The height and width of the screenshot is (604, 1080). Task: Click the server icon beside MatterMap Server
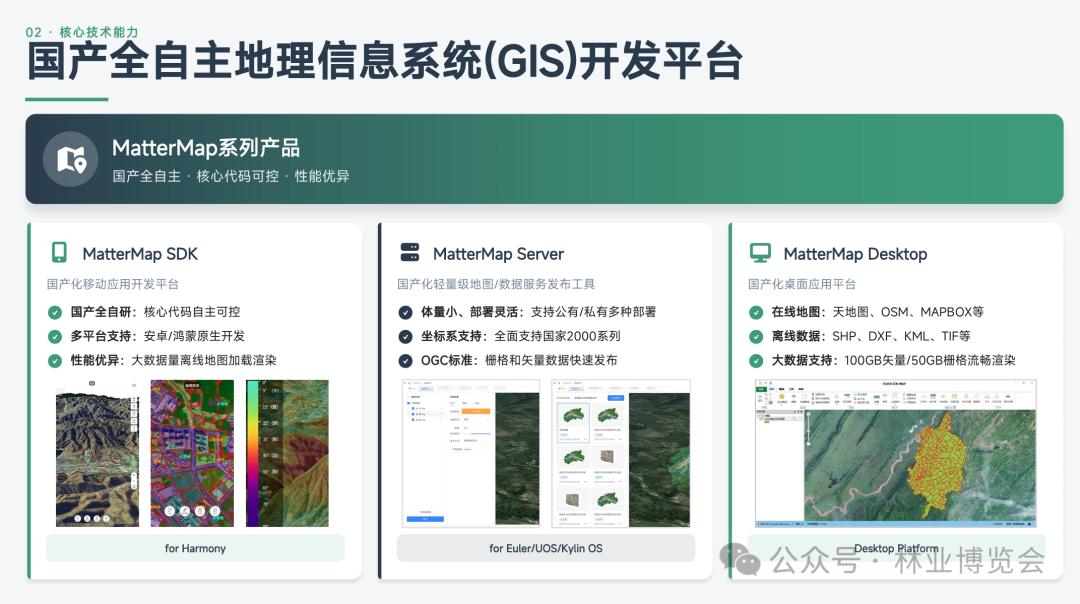410,253
